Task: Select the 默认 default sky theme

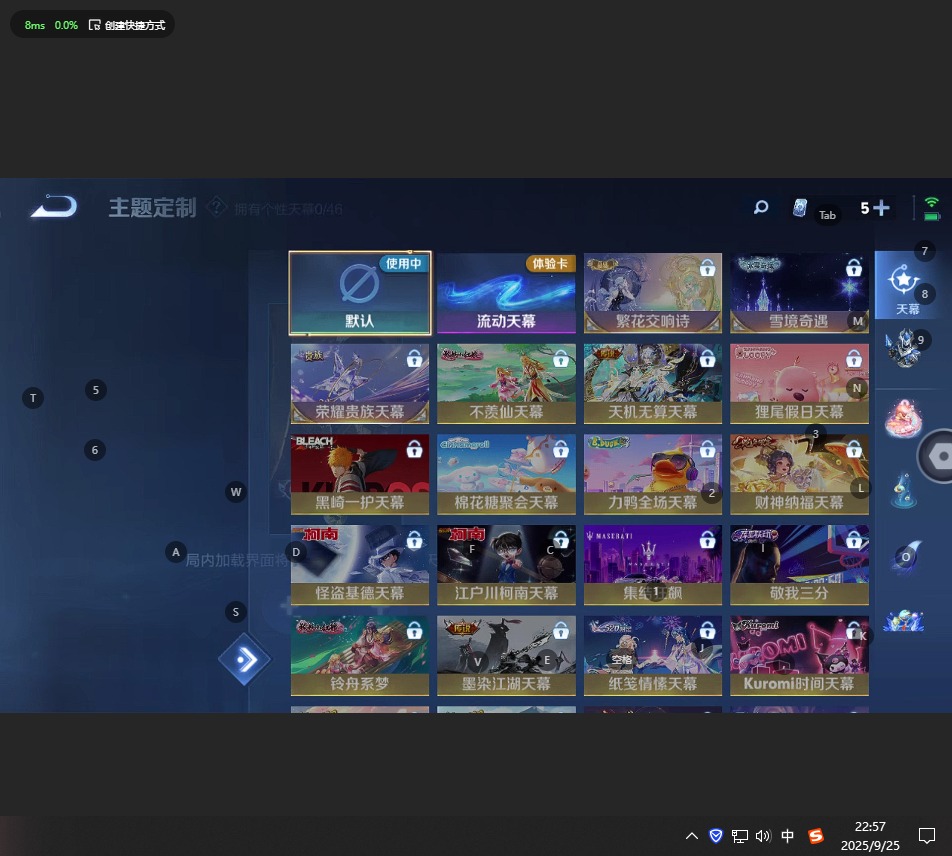Action: (360, 293)
